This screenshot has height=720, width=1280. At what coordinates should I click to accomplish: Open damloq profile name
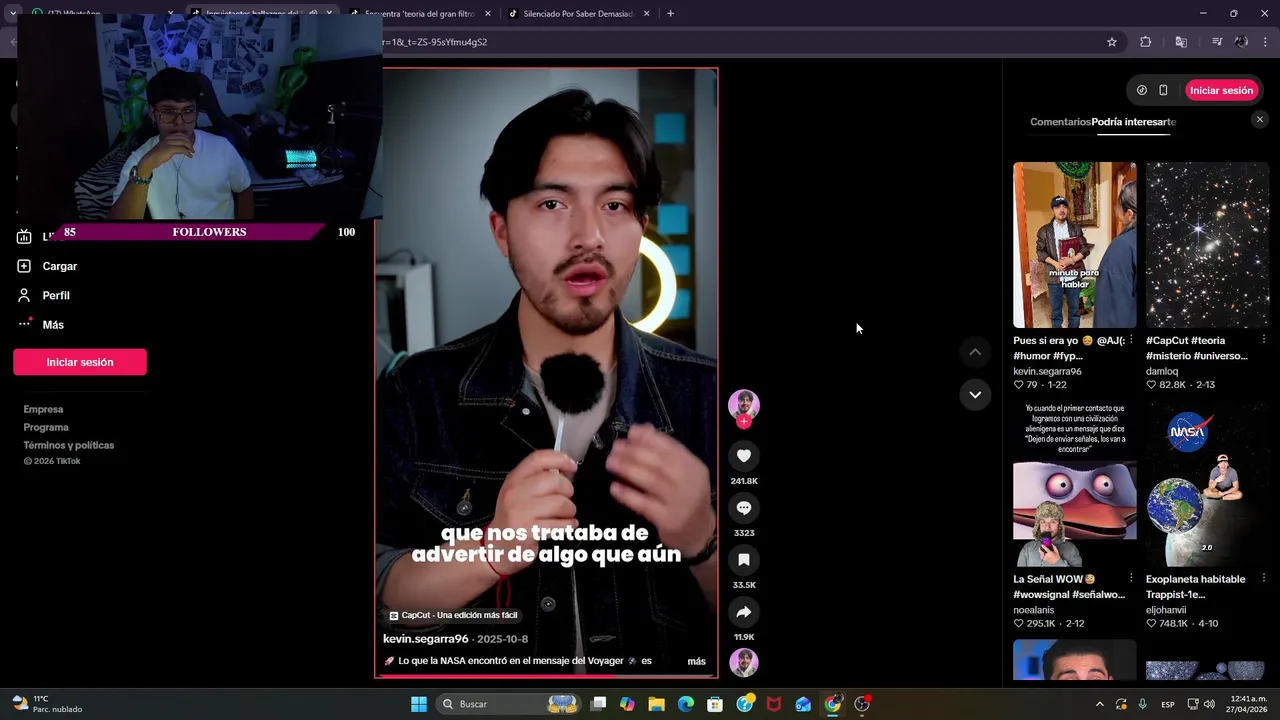click(1162, 371)
